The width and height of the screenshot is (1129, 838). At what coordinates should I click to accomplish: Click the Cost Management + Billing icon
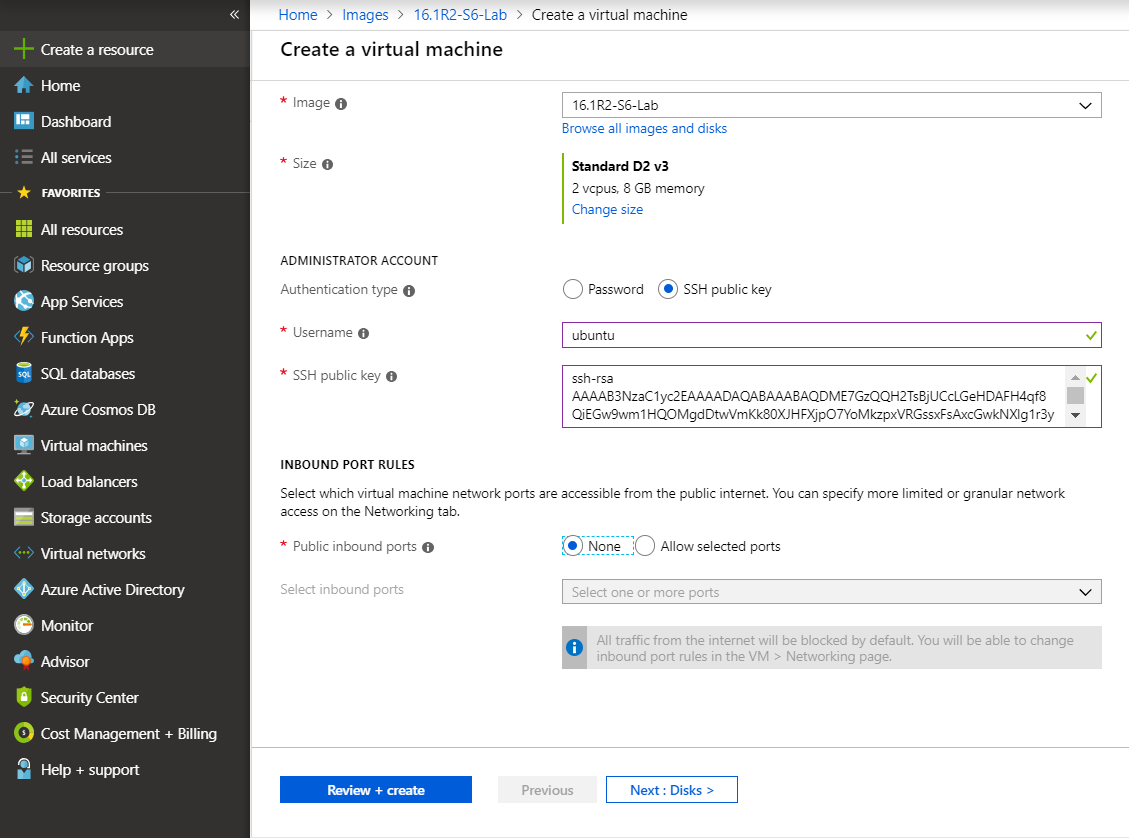point(24,733)
